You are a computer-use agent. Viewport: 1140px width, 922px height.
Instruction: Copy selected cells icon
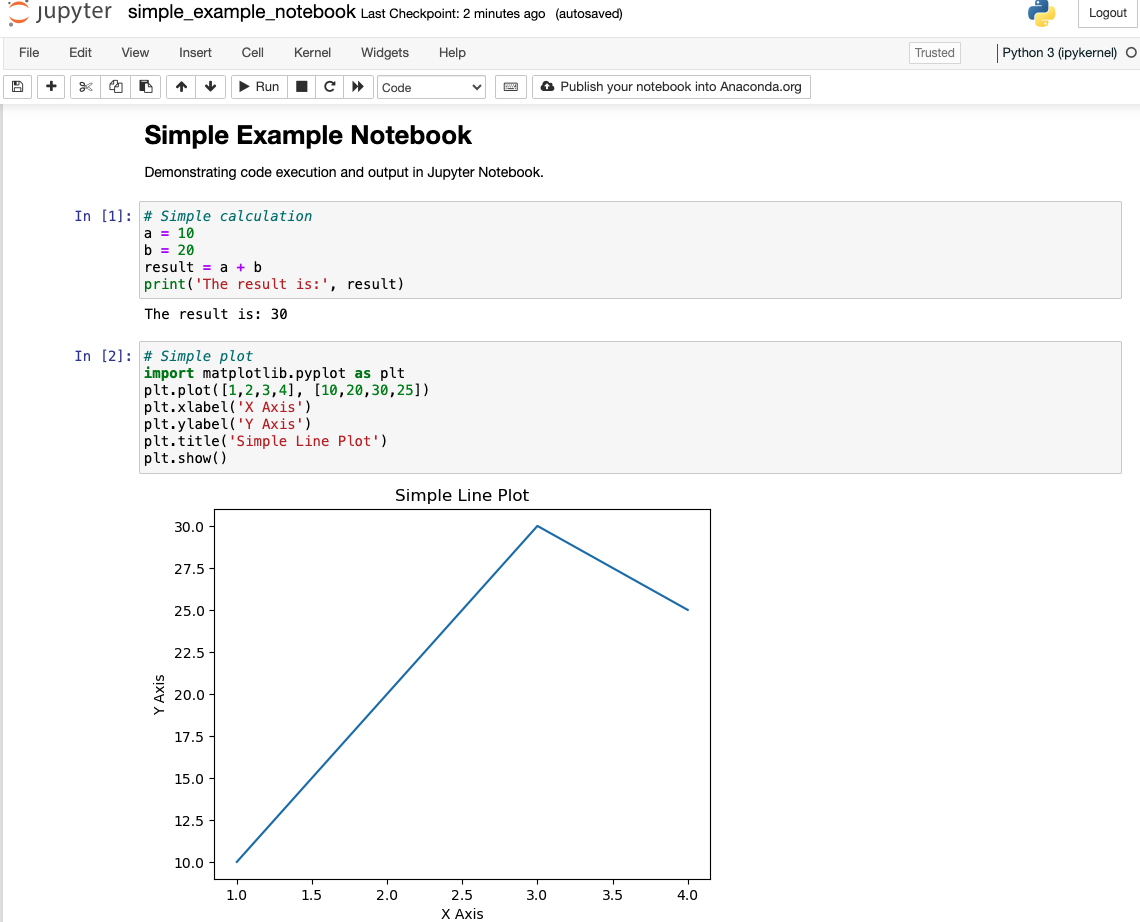[x=116, y=87]
